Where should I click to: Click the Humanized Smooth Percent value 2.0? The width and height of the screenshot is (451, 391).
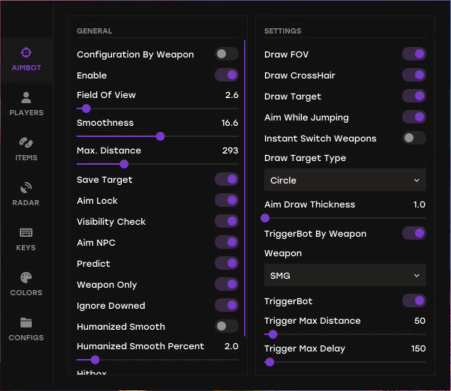pos(231,346)
